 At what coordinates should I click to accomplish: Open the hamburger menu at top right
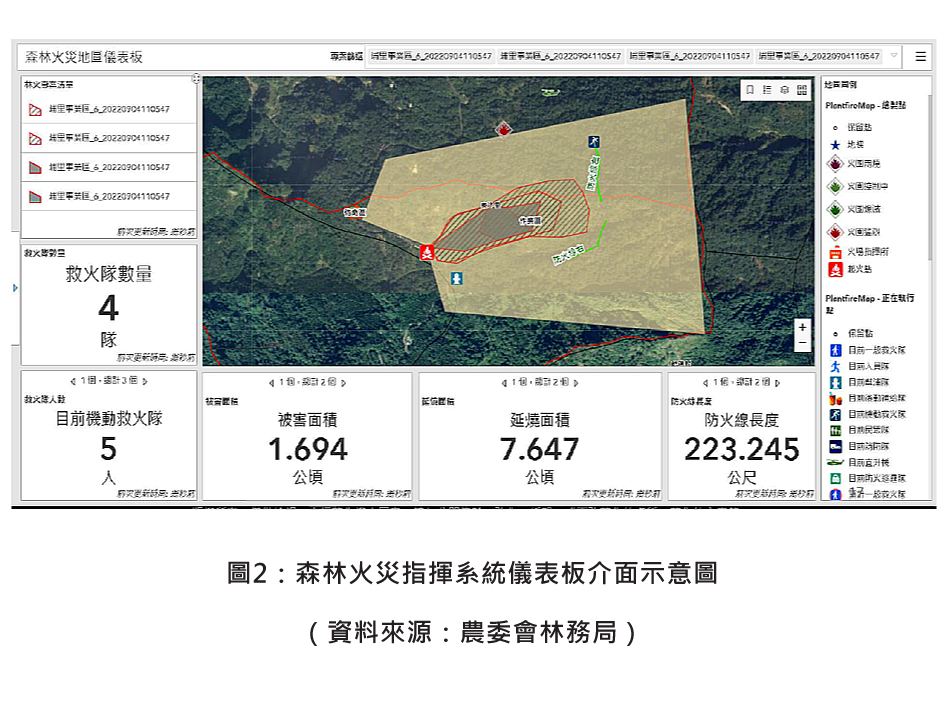(920, 57)
